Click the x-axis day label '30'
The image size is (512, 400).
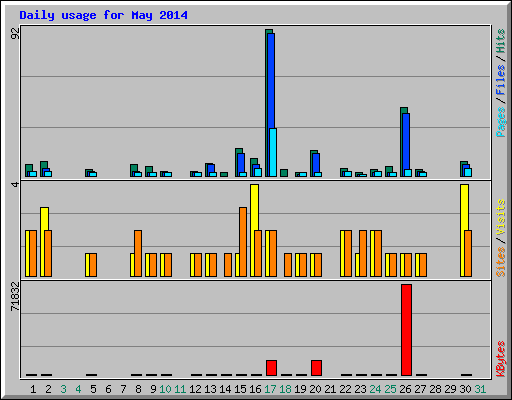click(x=465, y=389)
